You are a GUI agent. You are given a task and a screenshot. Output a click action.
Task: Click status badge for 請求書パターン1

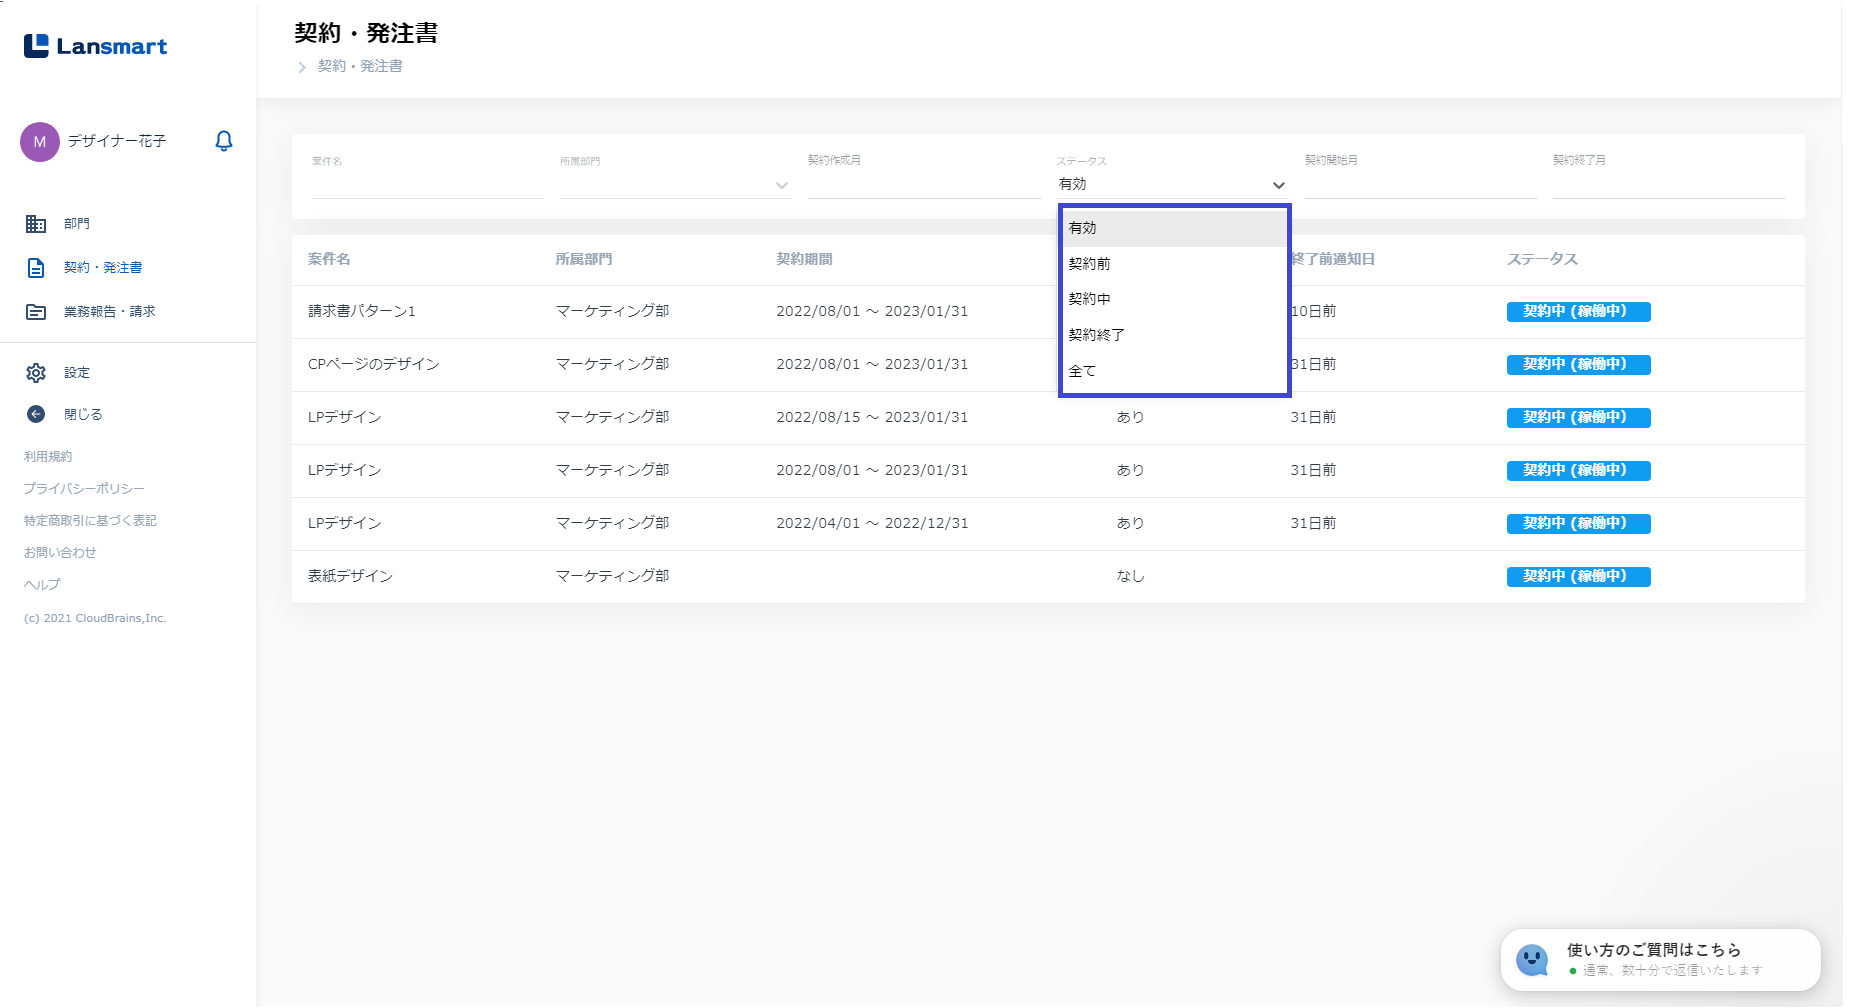click(x=1578, y=312)
